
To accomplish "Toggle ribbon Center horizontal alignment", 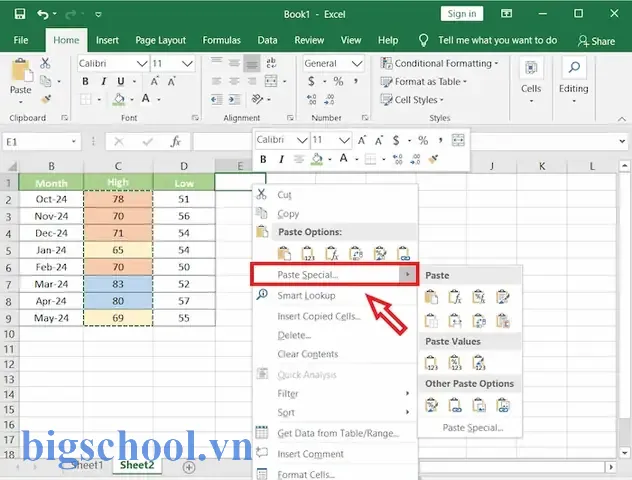I will tap(234, 81).
